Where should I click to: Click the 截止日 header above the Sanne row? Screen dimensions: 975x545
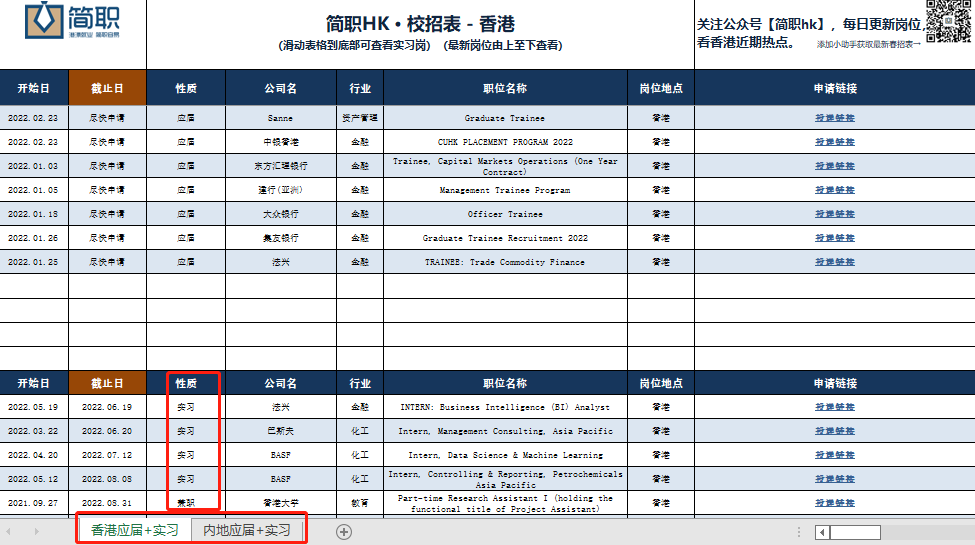[x=107, y=88]
